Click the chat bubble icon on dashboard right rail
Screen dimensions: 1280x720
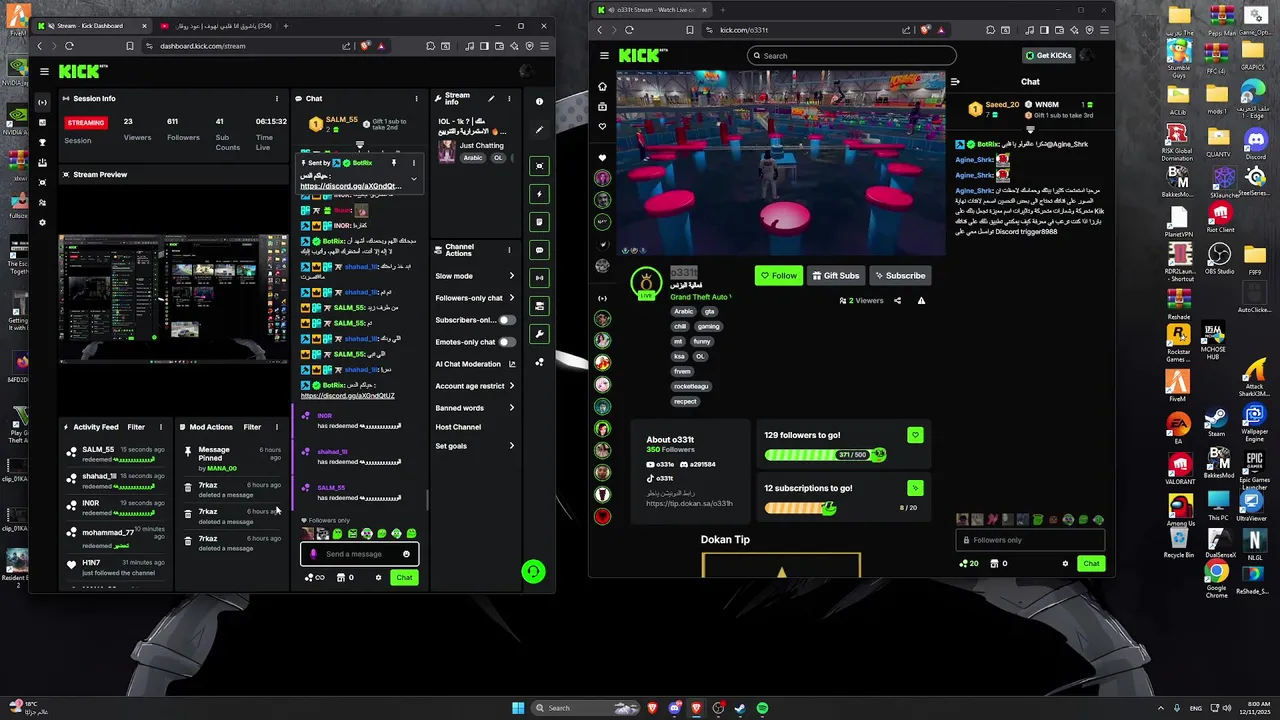pos(540,250)
